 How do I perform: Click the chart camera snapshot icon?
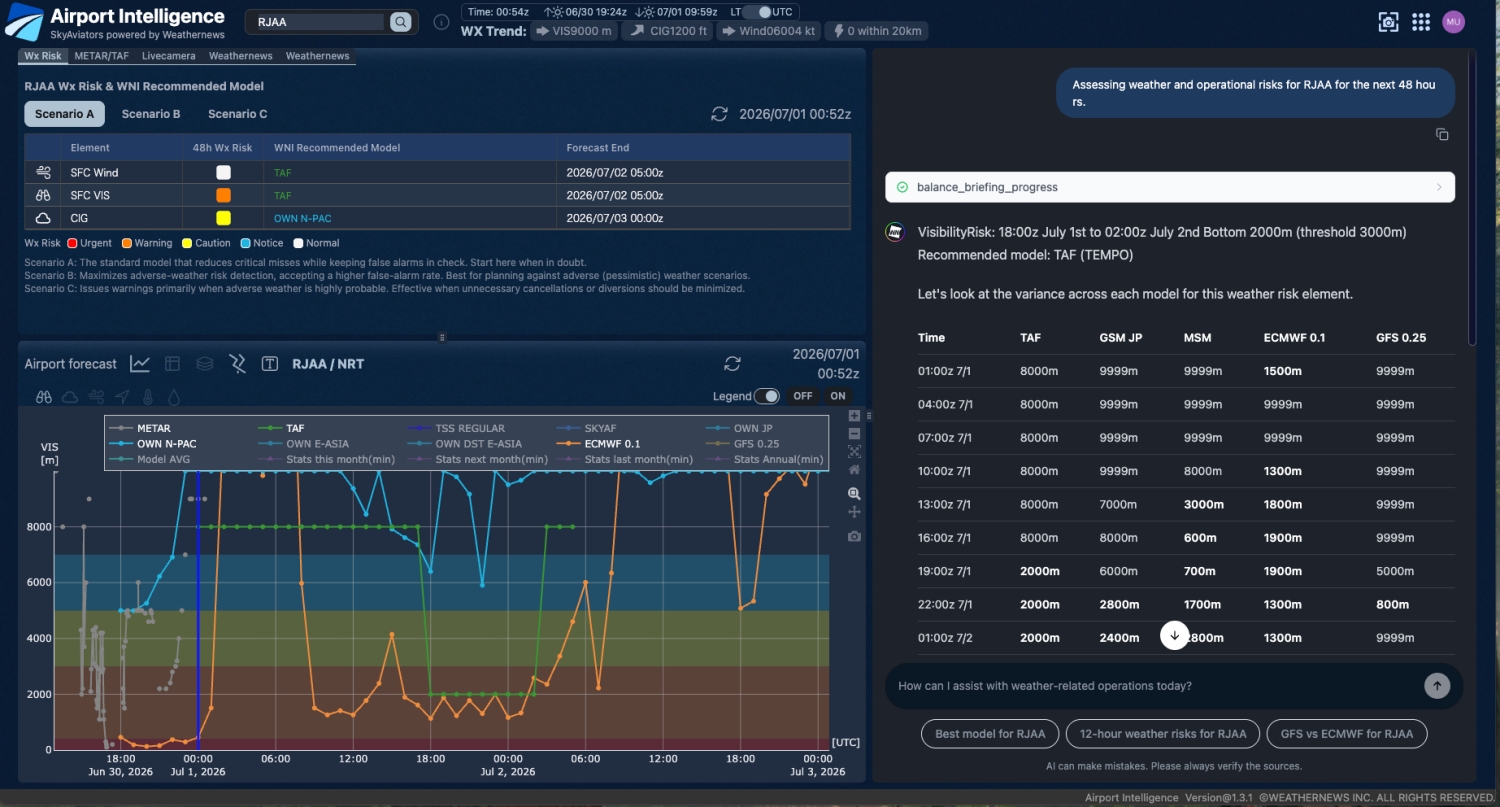click(854, 537)
